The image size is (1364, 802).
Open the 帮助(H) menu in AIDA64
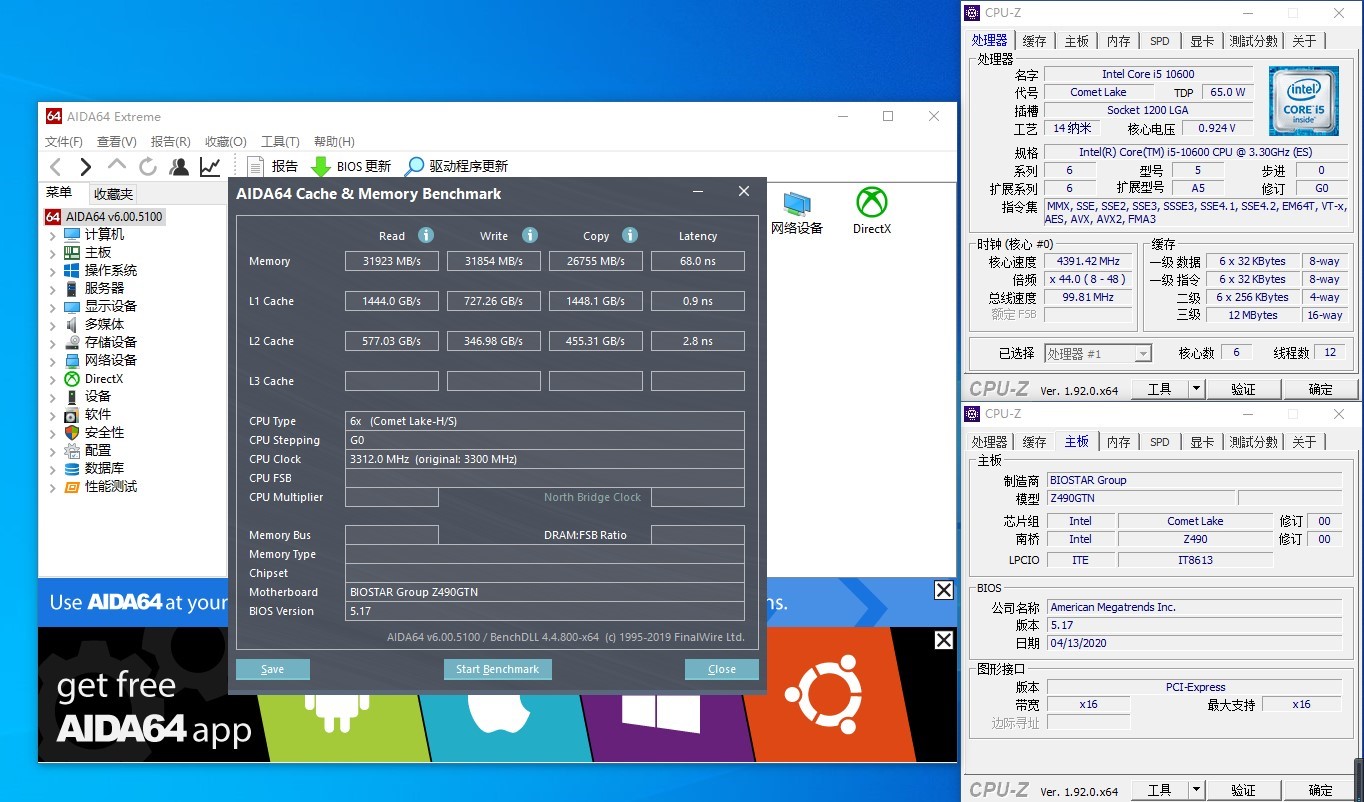[x=334, y=142]
